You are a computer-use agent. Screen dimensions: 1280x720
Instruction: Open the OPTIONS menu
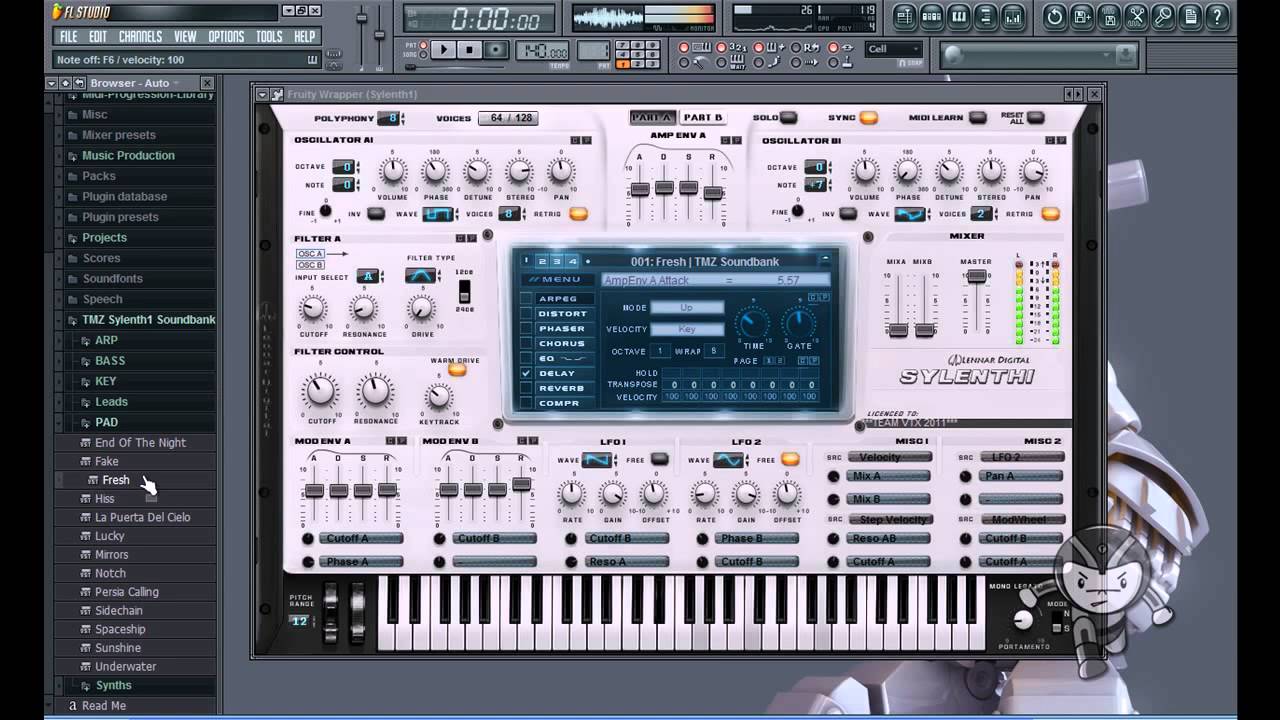[226, 37]
